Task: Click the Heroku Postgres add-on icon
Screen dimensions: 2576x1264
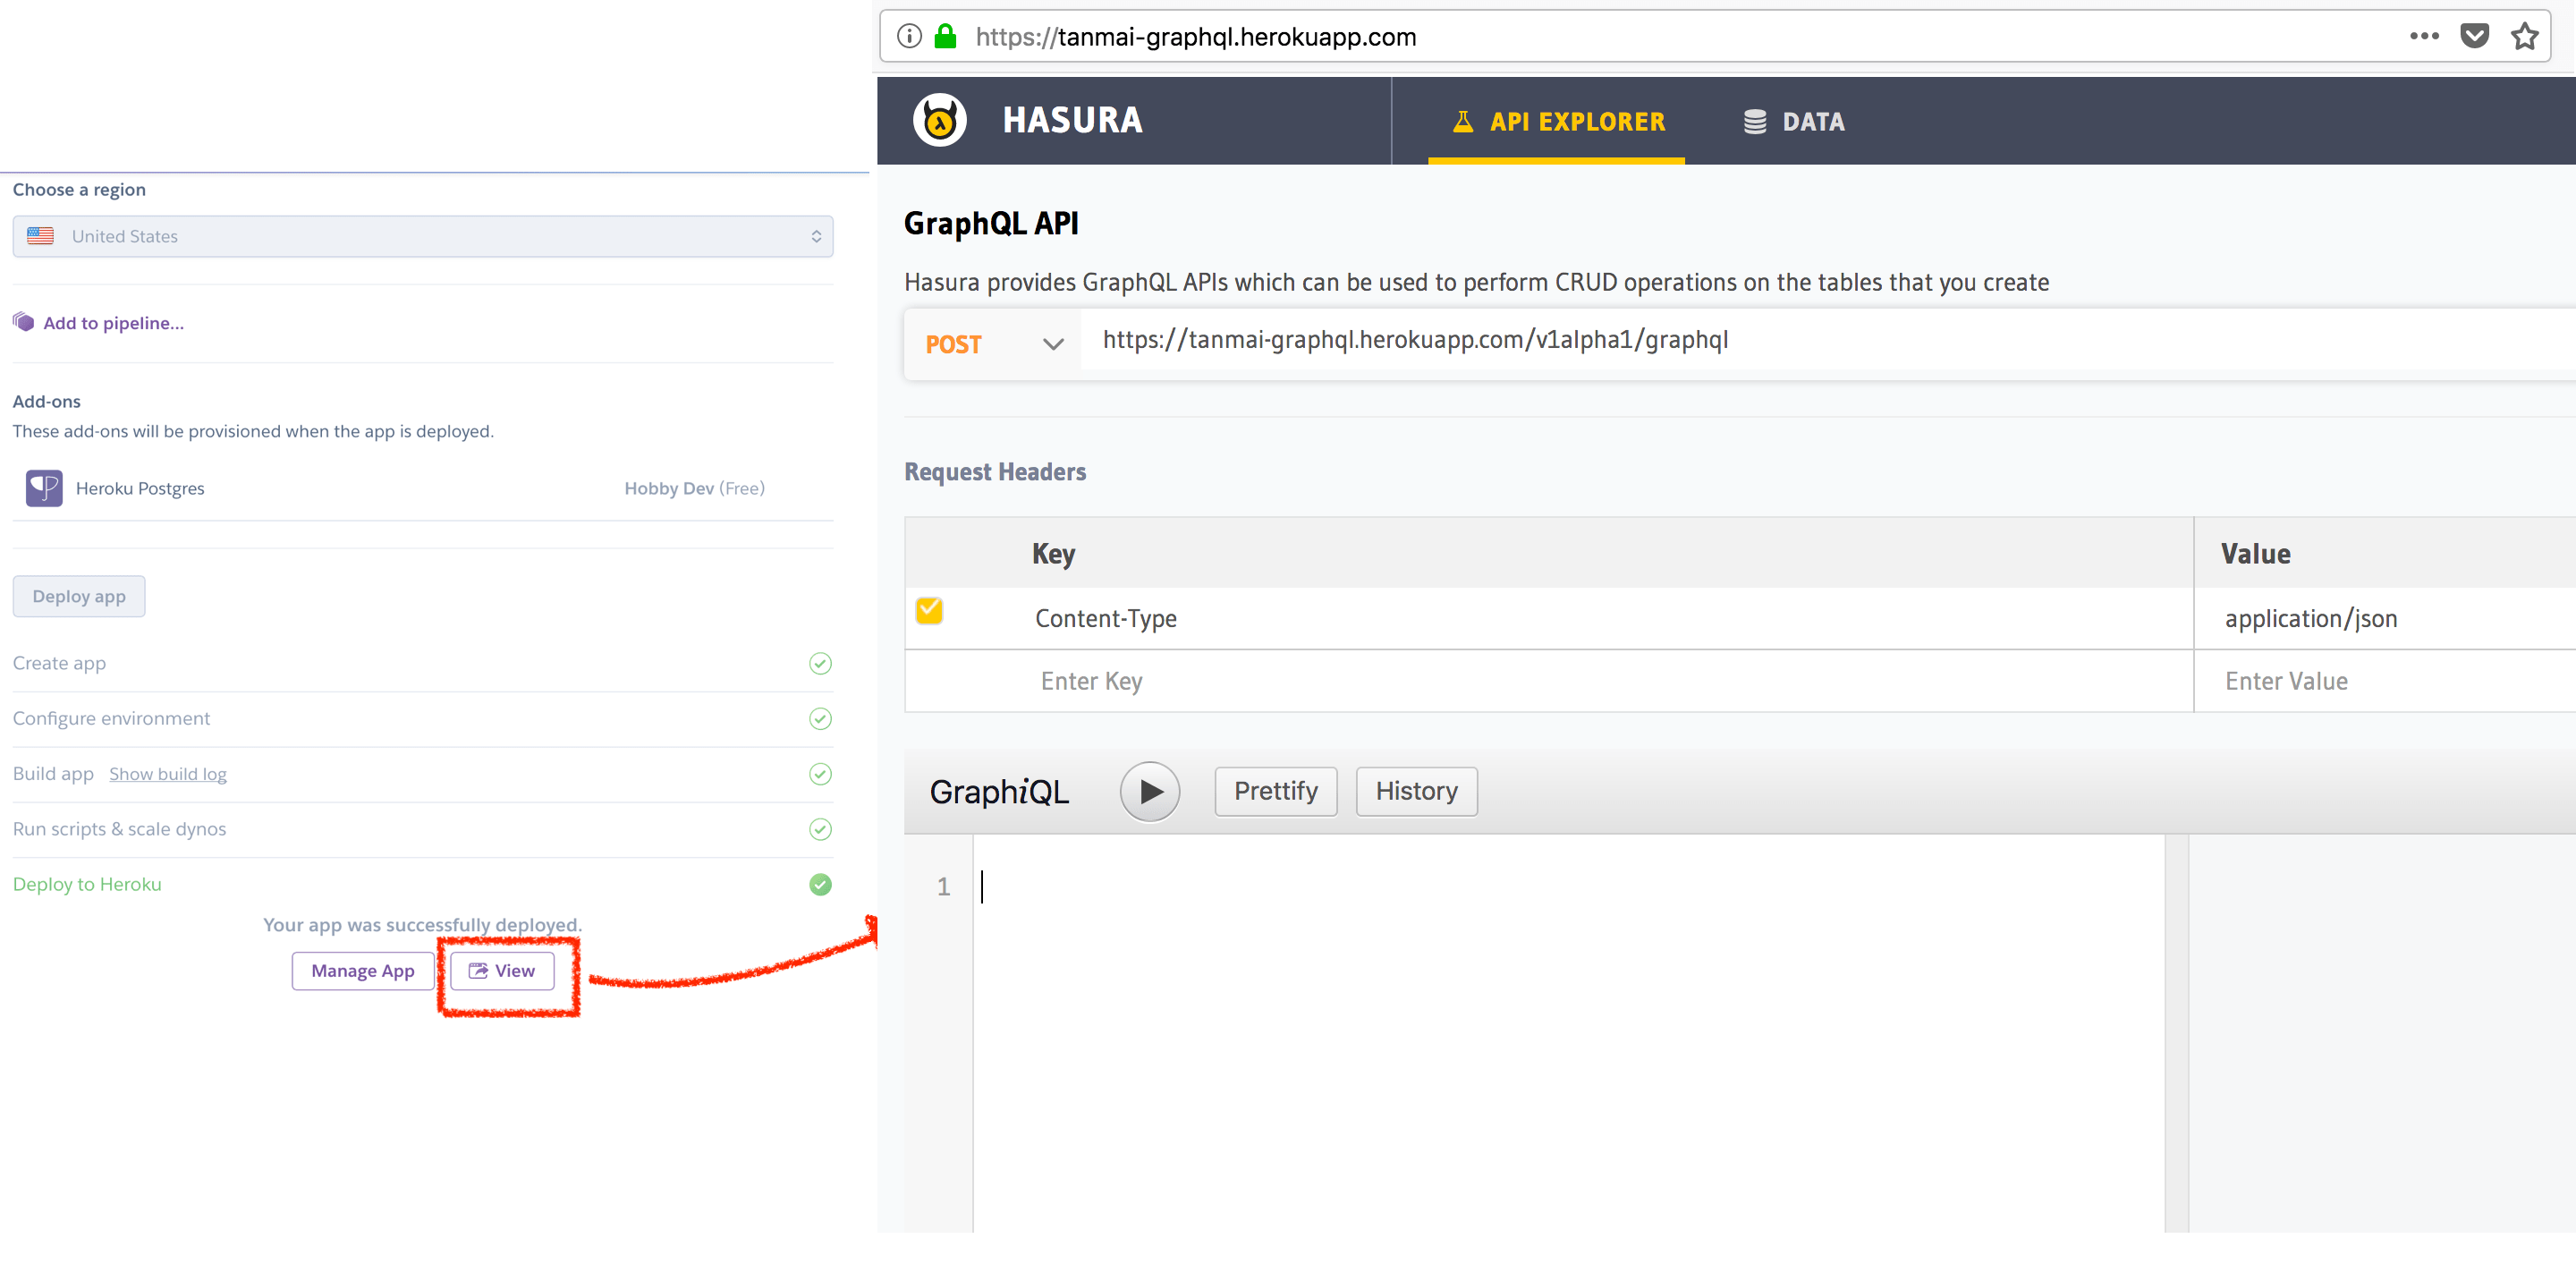Action: tap(44, 488)
